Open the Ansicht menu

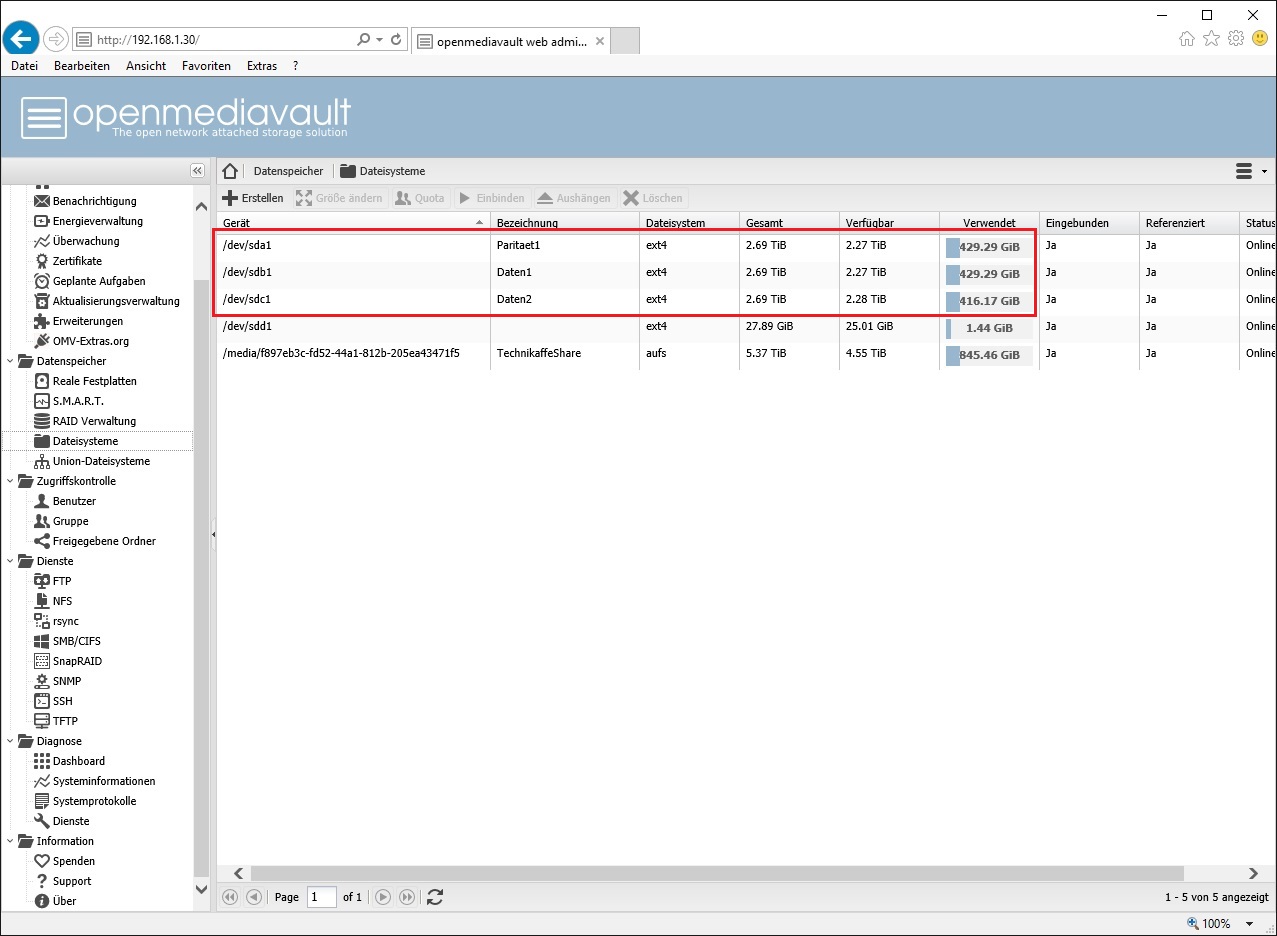(146, 66)
